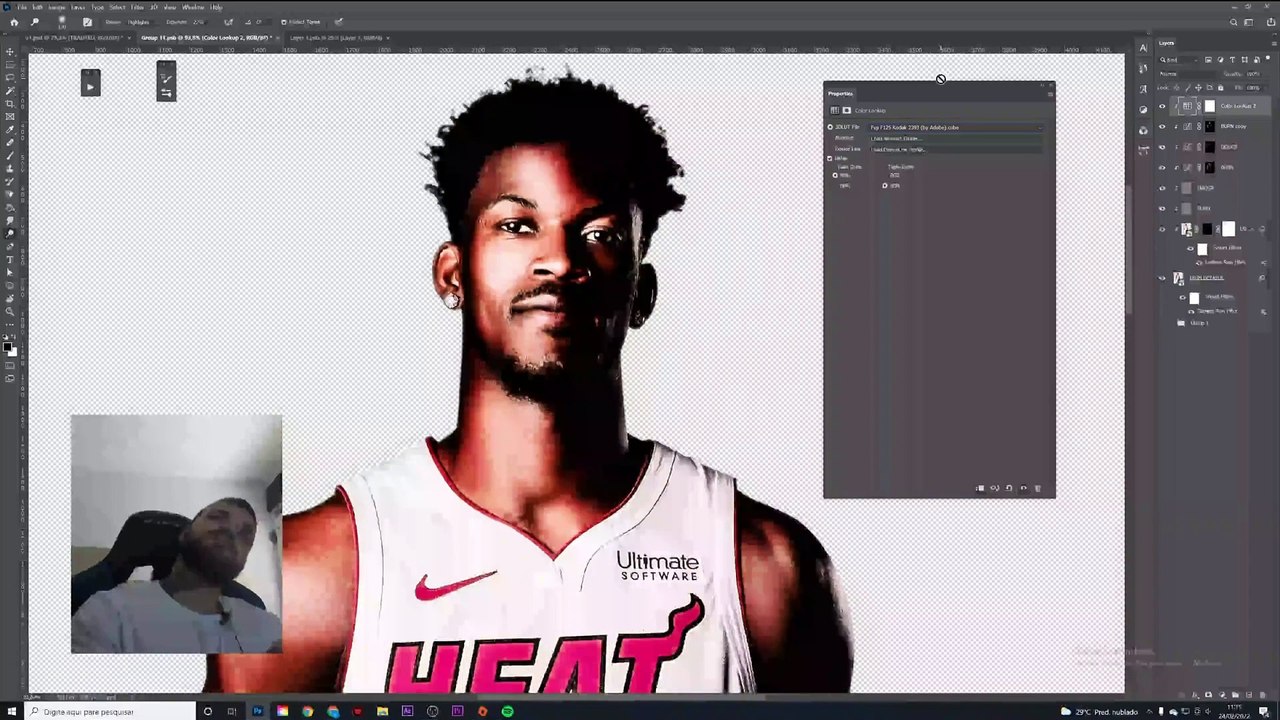Filter layers by pixel layers icon
Screen dimensions: 1280x720
coord(1208,60)
